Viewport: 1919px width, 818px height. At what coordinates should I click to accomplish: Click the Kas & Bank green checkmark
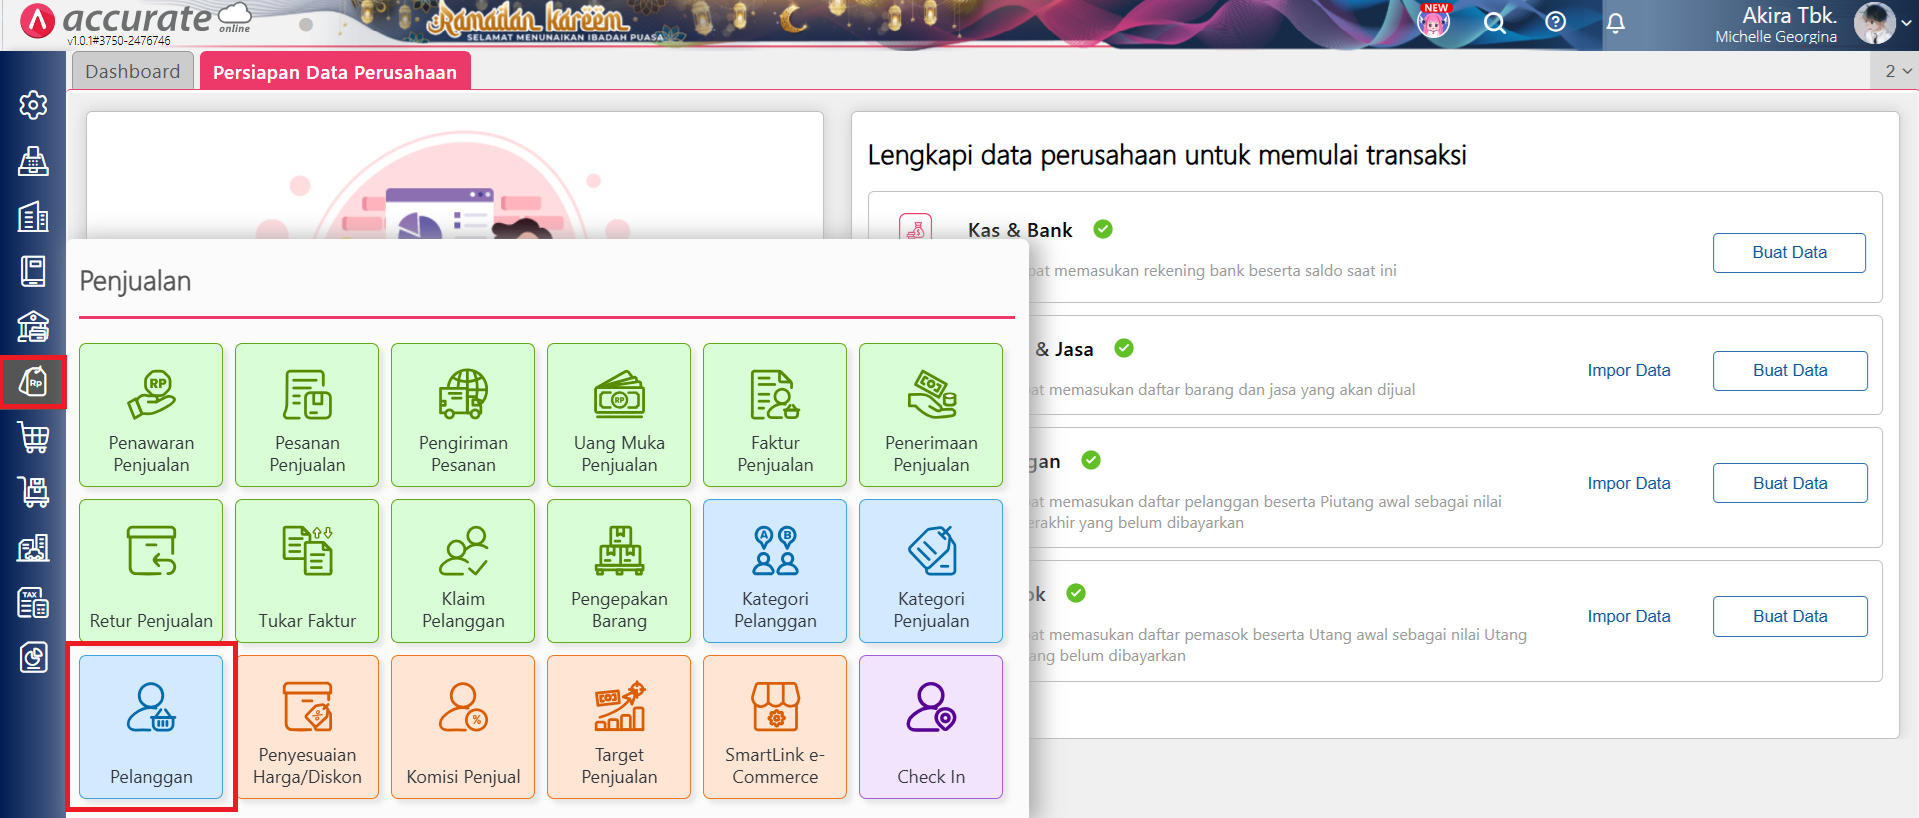pyautogui.click(x=1103, y=229)
